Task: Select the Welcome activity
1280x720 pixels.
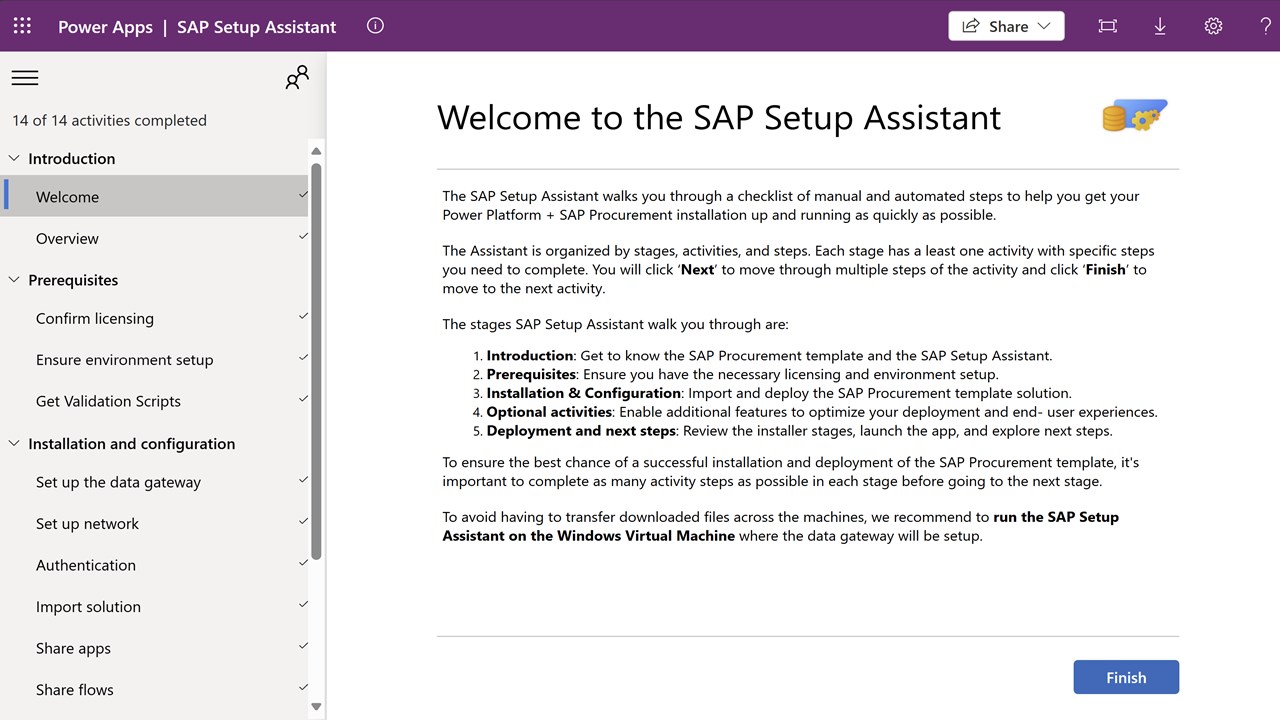Action: (x=156, y=196)
